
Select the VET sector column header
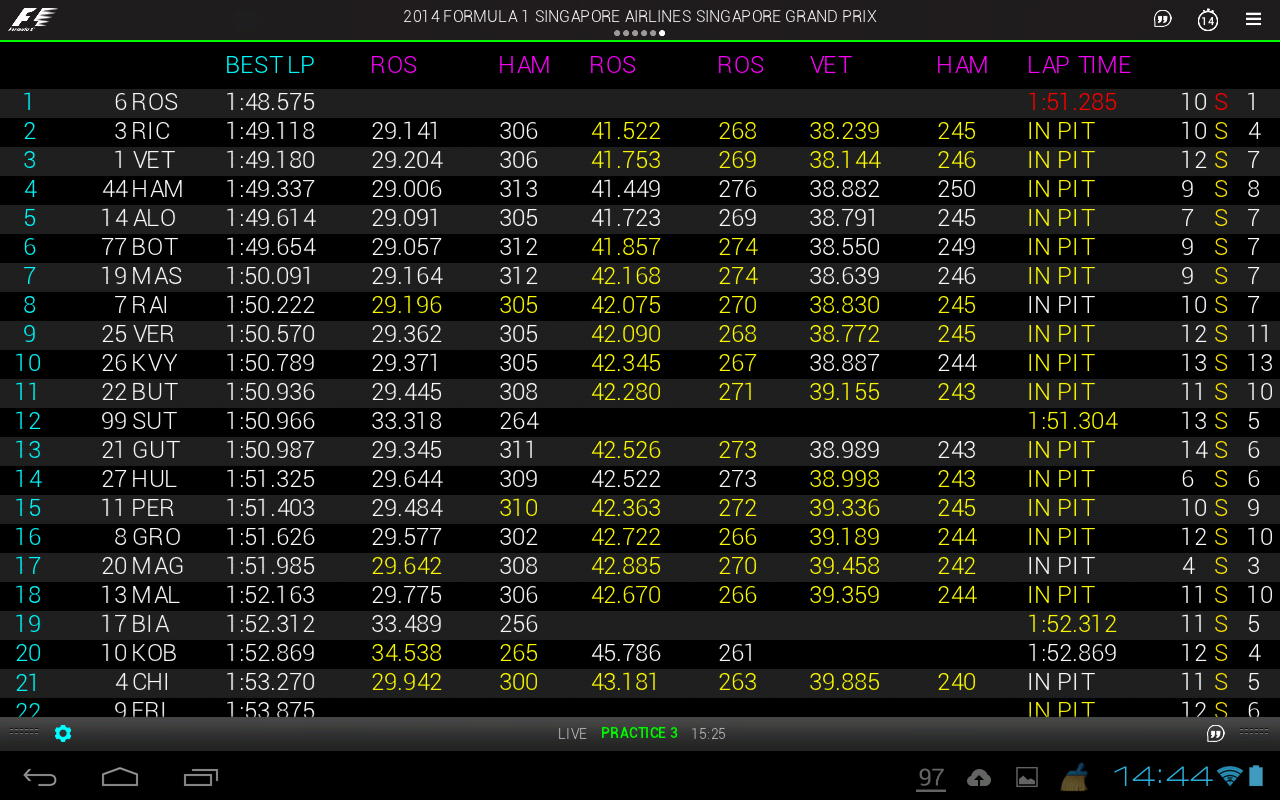pos(830,65)
